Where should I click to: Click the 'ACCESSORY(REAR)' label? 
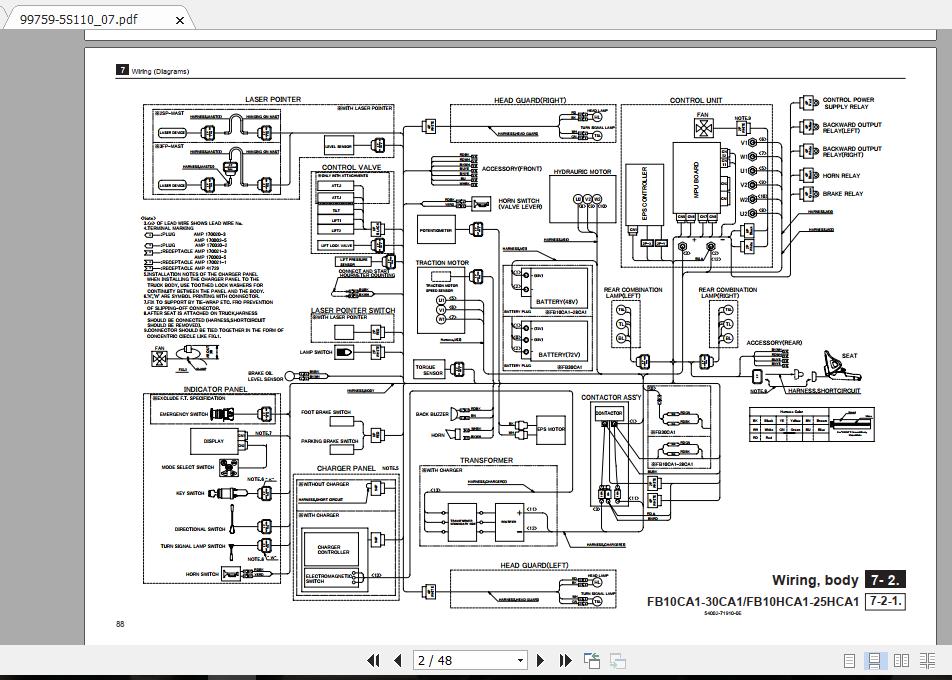coord(774,343)
